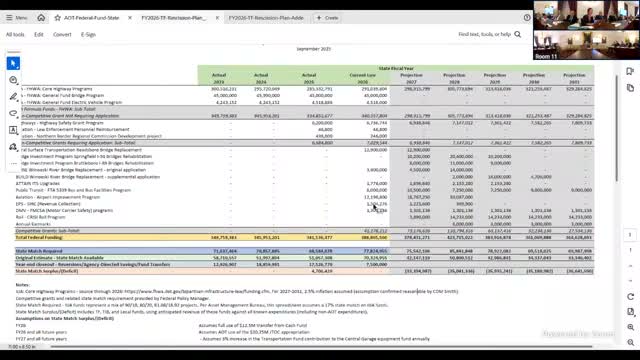
Task: Click the page display document icon
Action: click(x=631, y=312)
